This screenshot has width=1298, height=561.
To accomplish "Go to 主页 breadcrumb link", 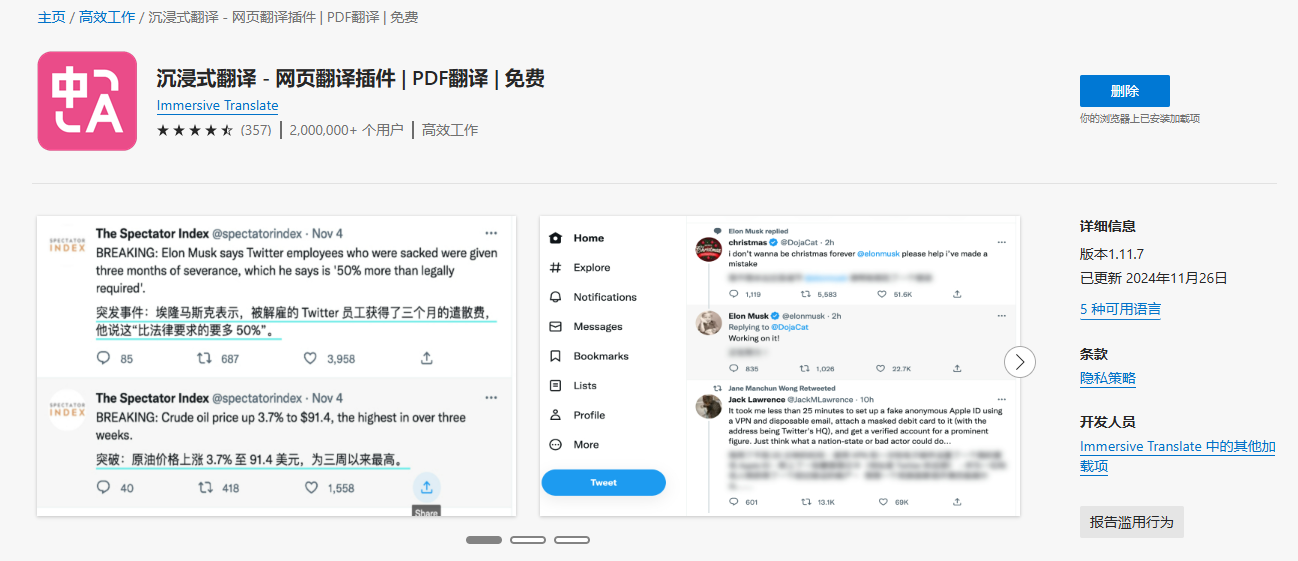I will click(52, 17).
